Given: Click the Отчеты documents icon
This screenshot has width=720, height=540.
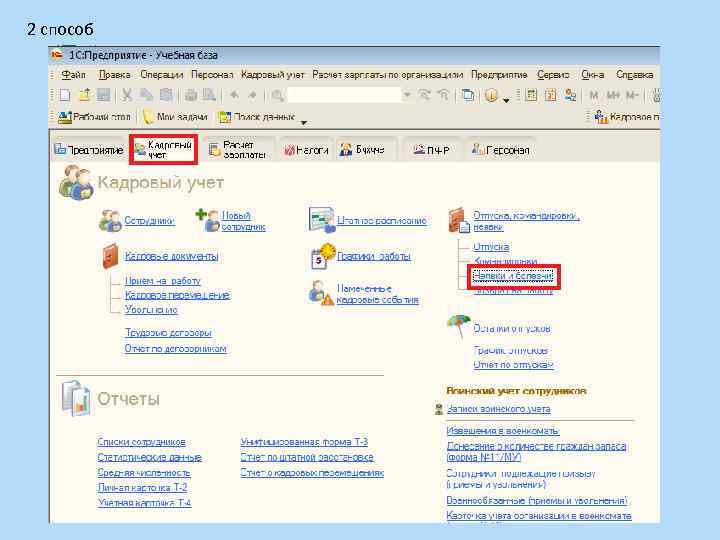Looking at the screenshot, I should click(76, 398).
